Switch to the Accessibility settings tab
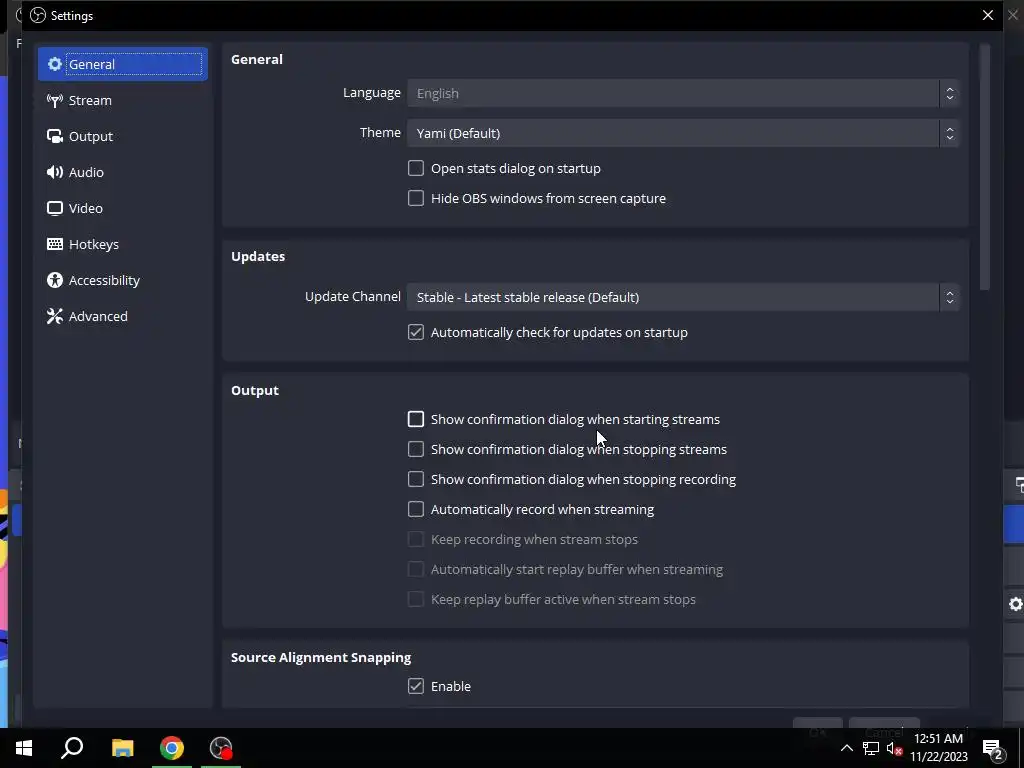This screenshot has width=1024, height=768. (x=123, y=280)
